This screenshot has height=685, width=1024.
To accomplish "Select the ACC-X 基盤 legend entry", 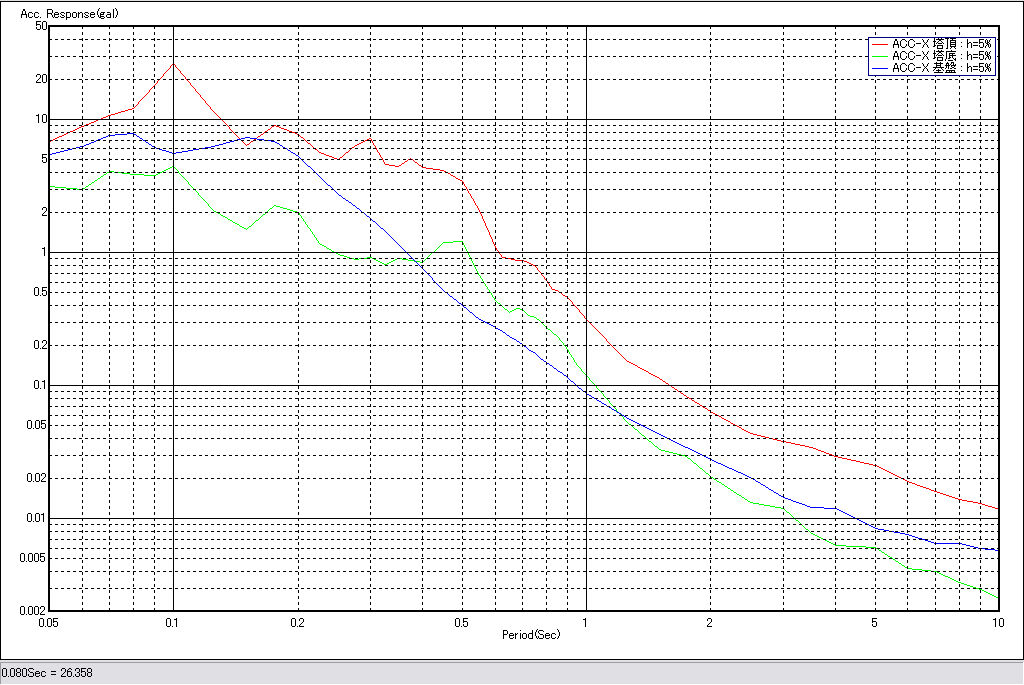I will 941,68.
